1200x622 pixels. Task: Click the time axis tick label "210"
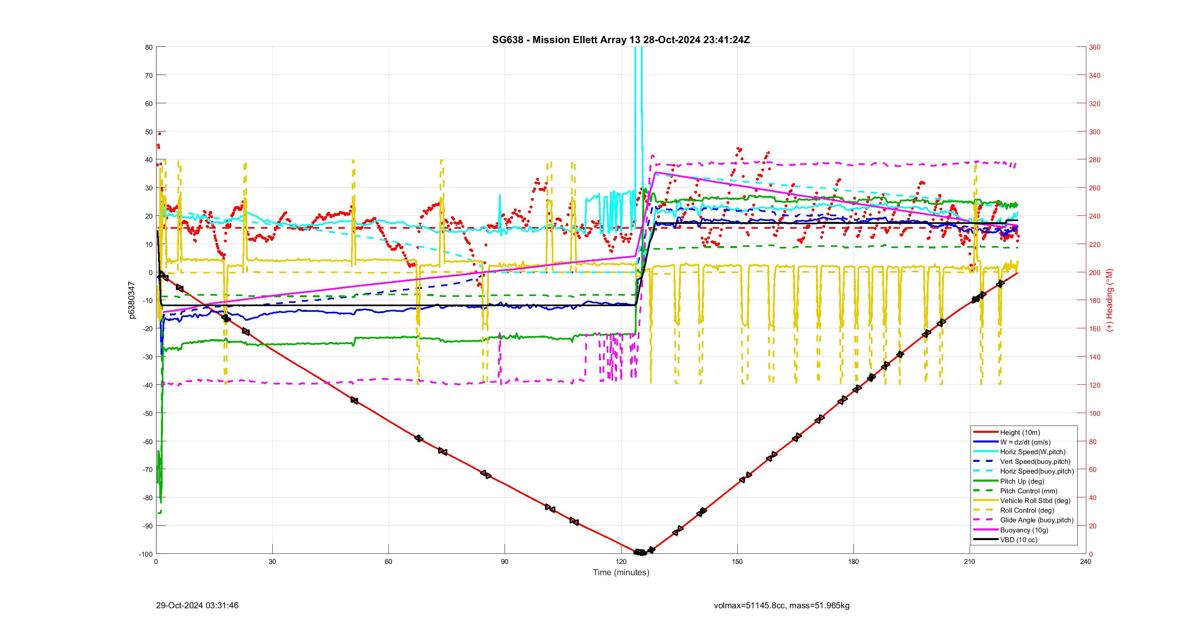[x=969, y=562]
